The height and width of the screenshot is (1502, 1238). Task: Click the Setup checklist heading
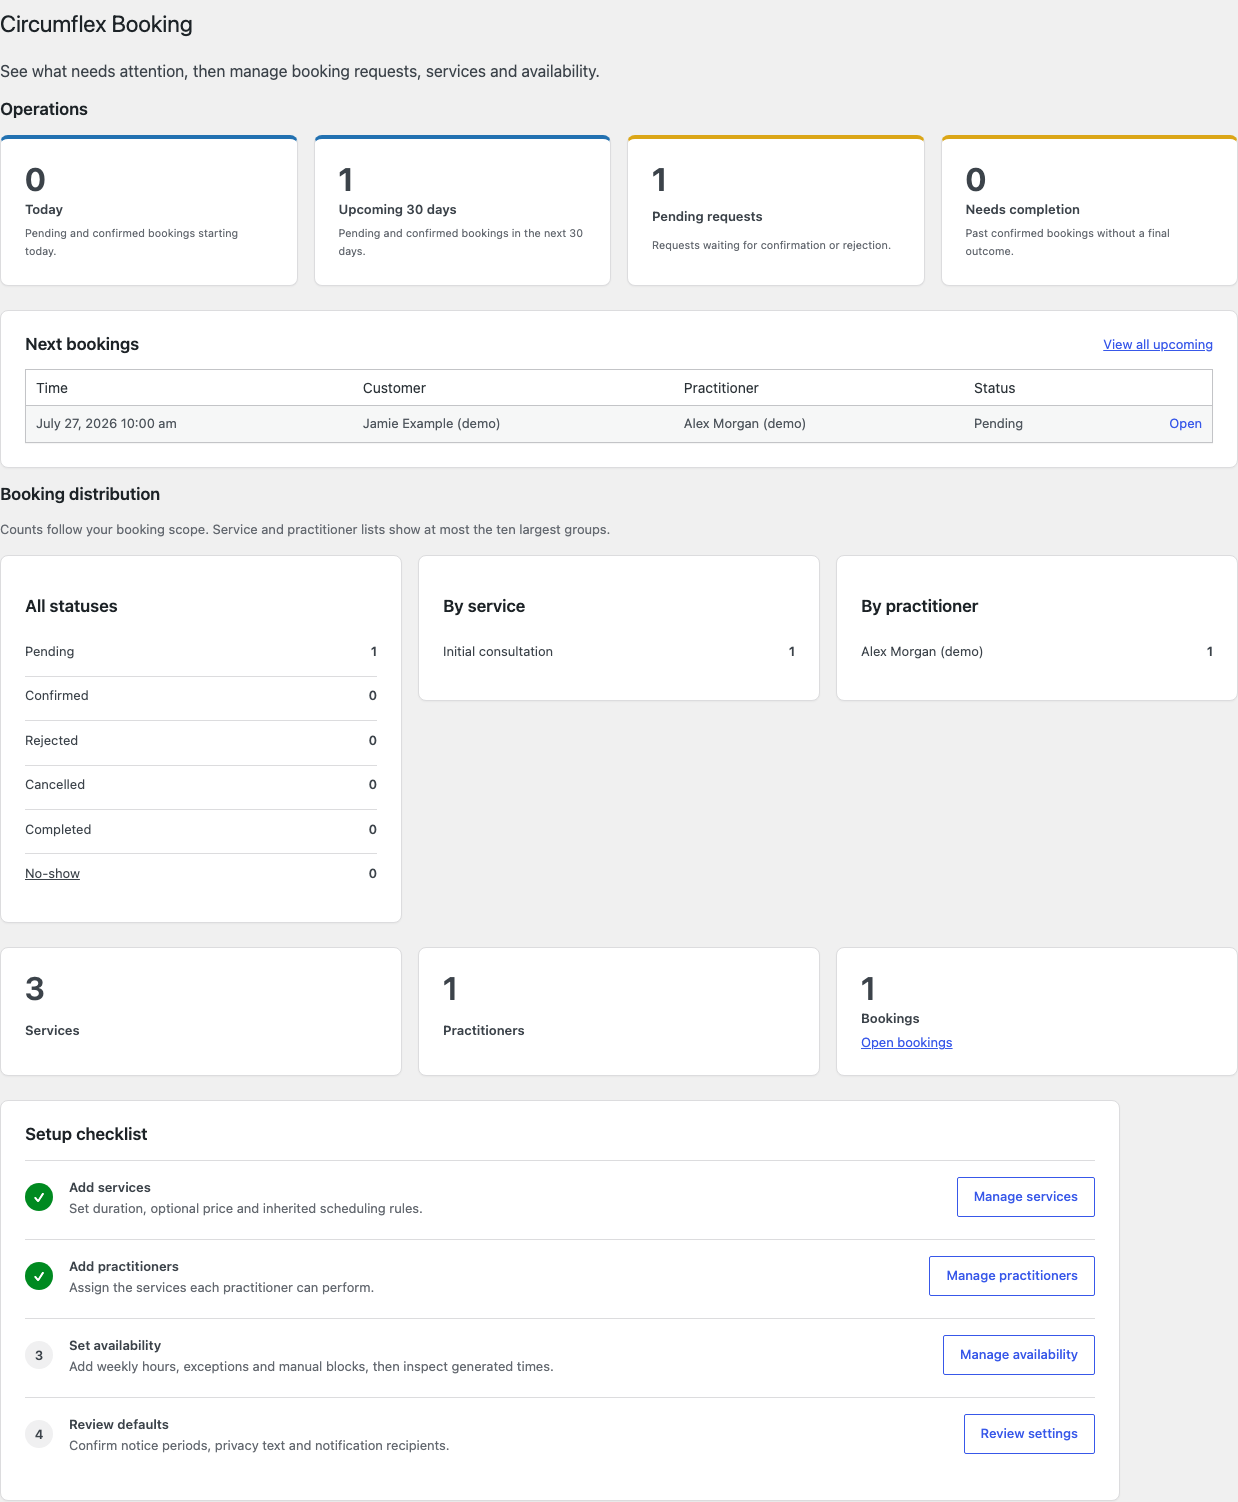86,1134
